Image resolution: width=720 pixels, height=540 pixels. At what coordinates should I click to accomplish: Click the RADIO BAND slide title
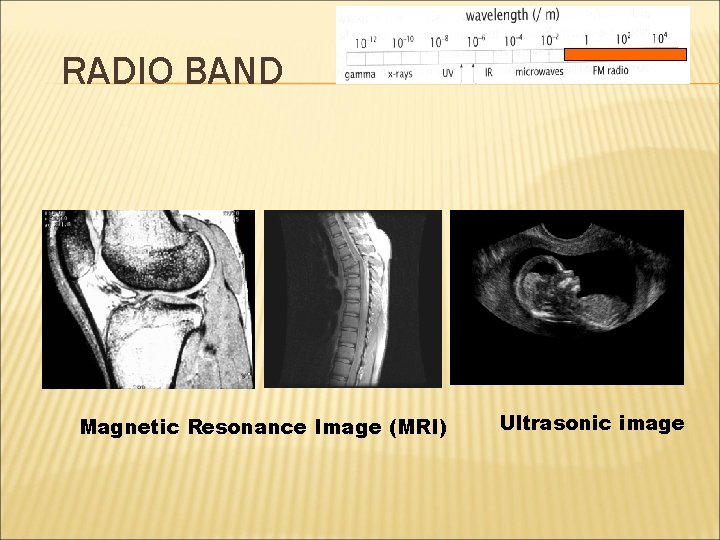(172, 71)
